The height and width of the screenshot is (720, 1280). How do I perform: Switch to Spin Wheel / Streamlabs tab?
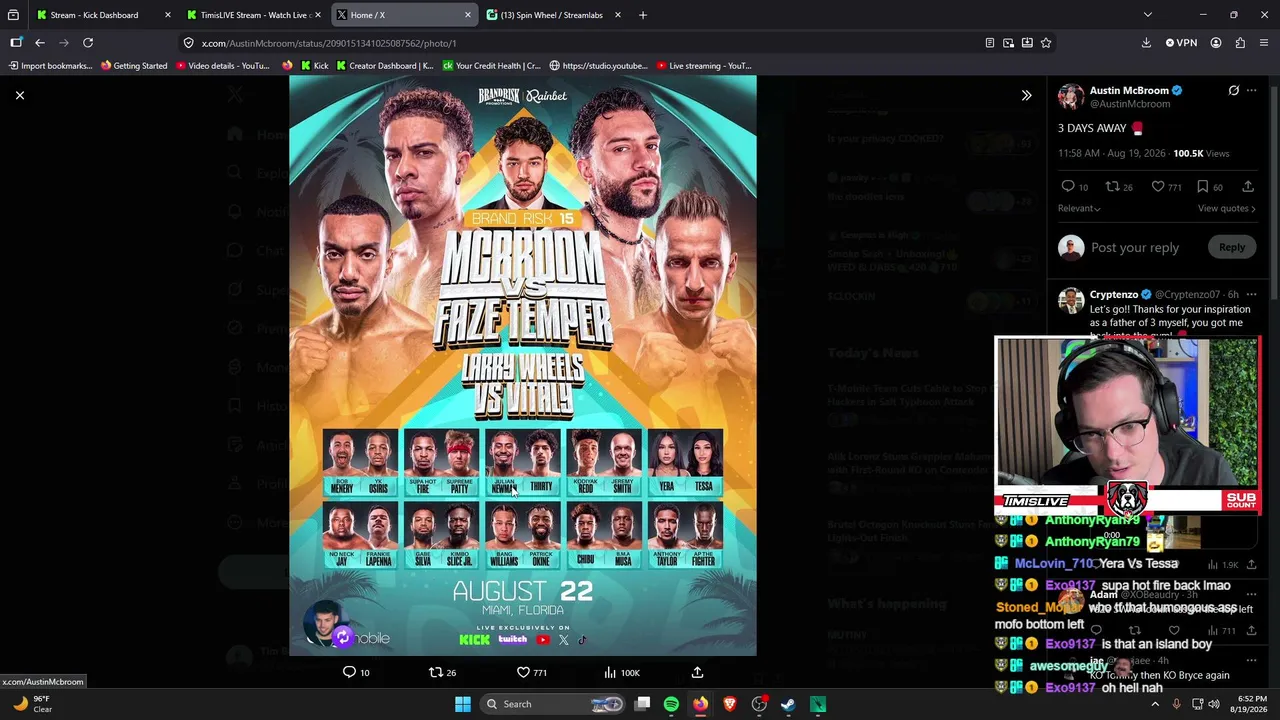click(x=553, y=15)
